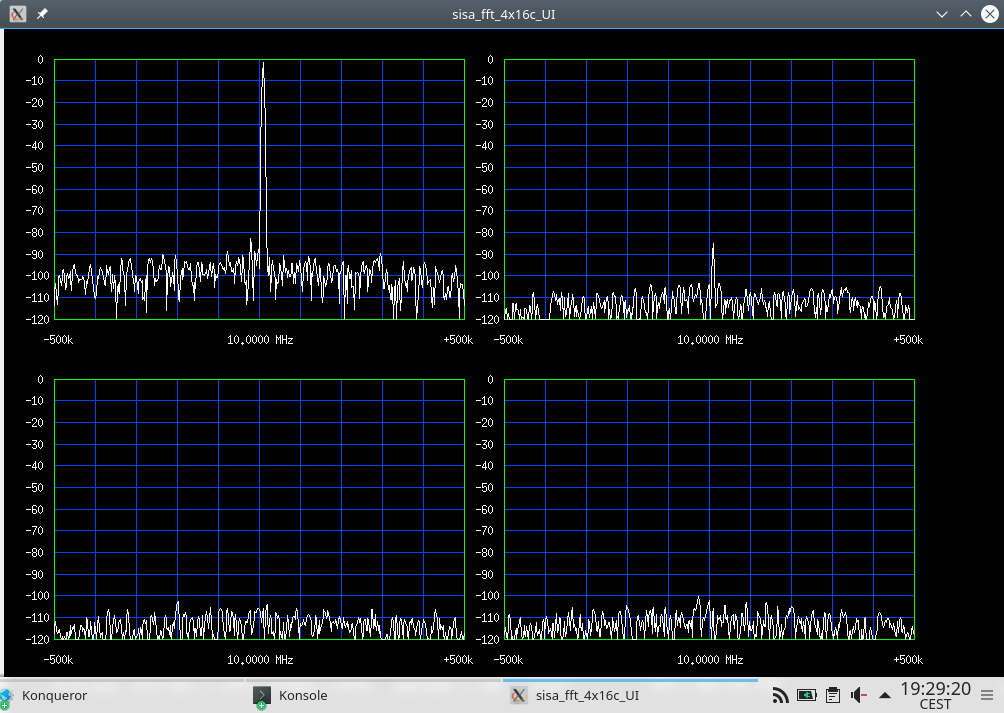Open Konsole via its taskbar icon
Screen dimensions: 1004x713
point(261,695)
